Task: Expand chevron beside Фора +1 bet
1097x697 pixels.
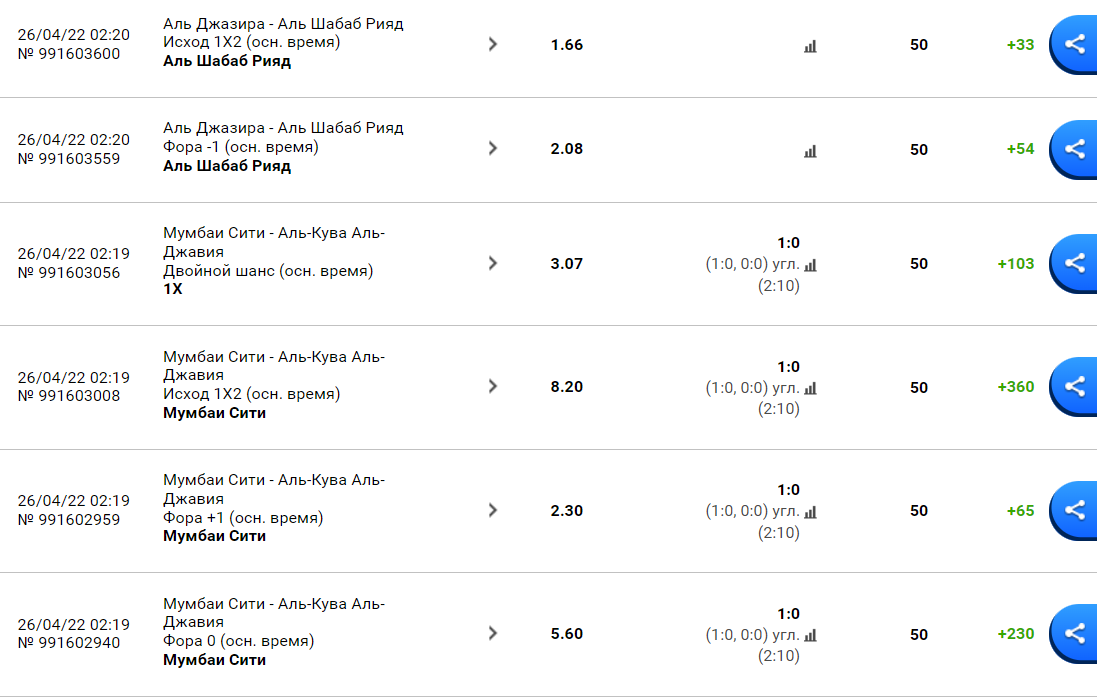Action: point(493,510)
